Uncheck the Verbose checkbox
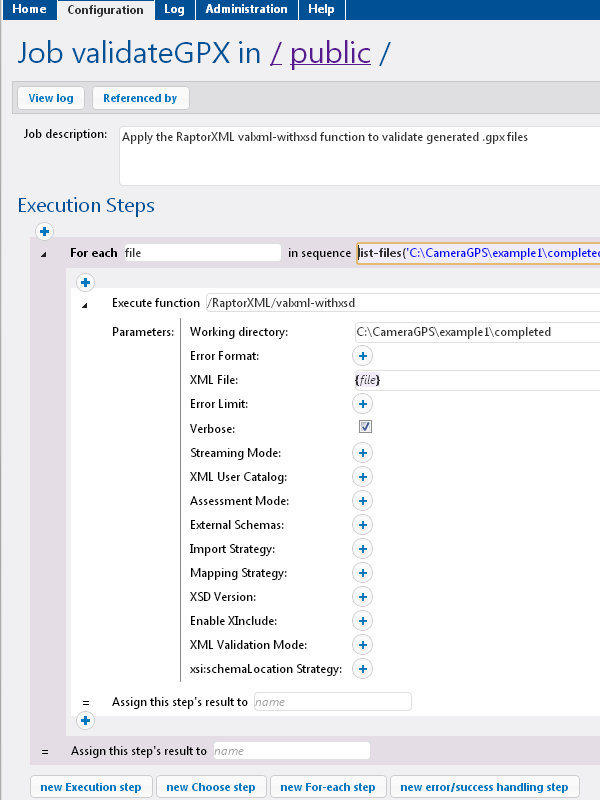The width and height of the screenshot is (600, 800). [366, 428]
